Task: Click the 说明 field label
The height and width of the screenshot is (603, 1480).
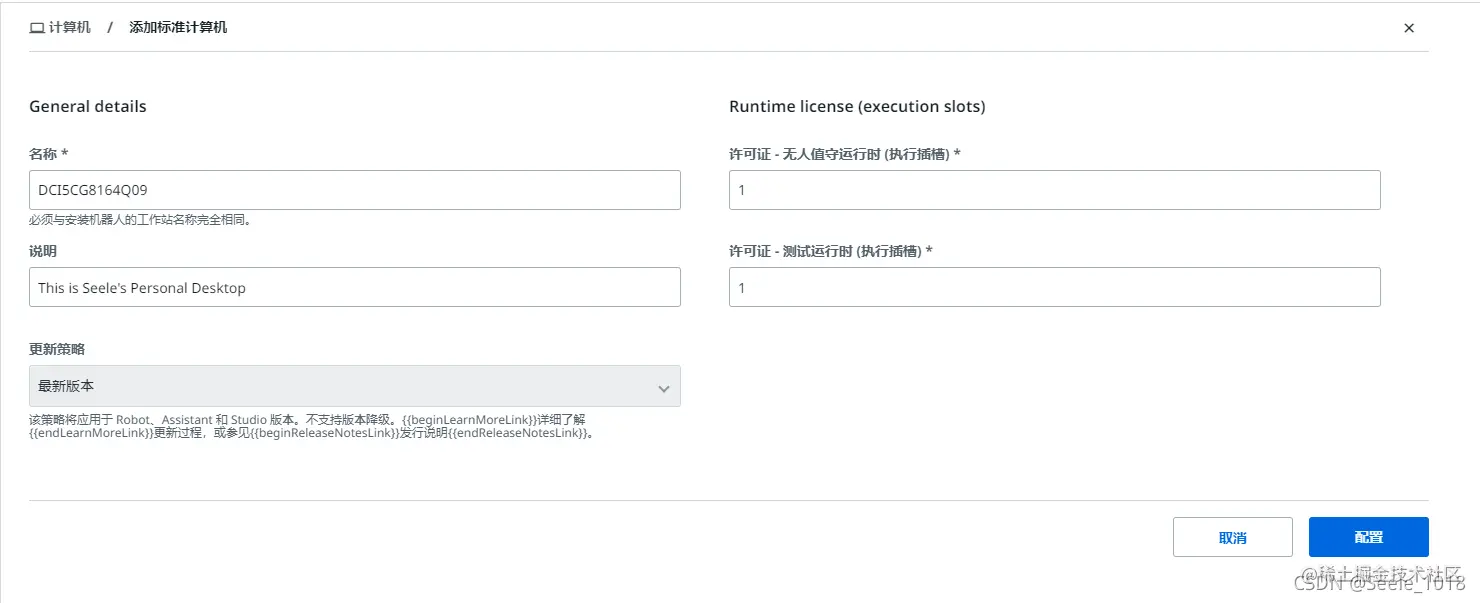Action: pyautogui.click(x=43, y=251)
